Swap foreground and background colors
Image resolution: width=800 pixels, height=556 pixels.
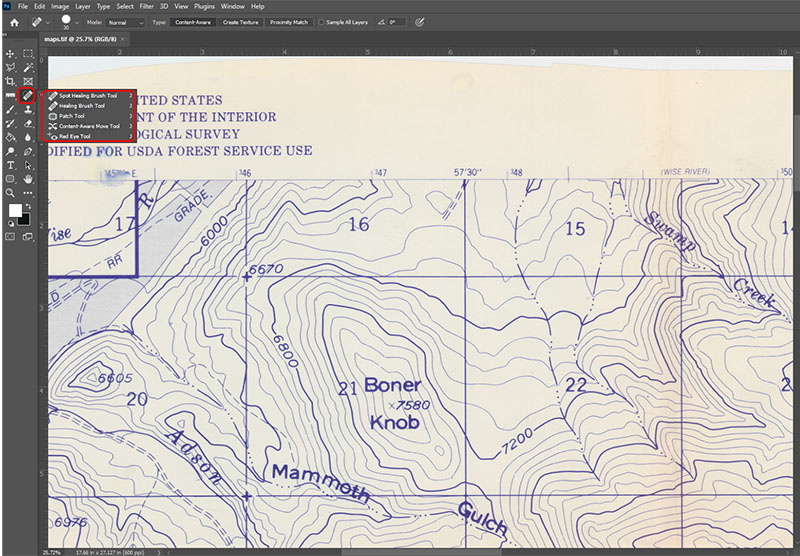click(29, 204)
